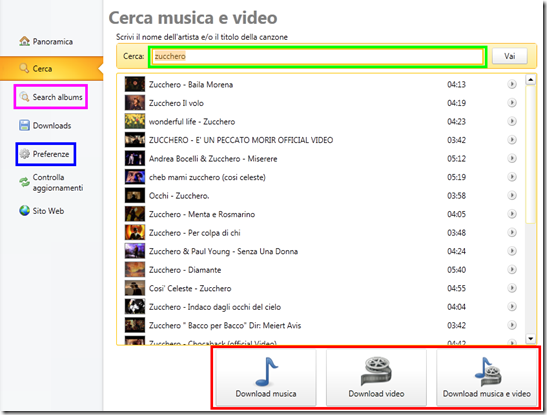Image resolution: width=547 pixels, height=415 pixels.
Task: Click the green update arrows icon
Action: (24, 182)
